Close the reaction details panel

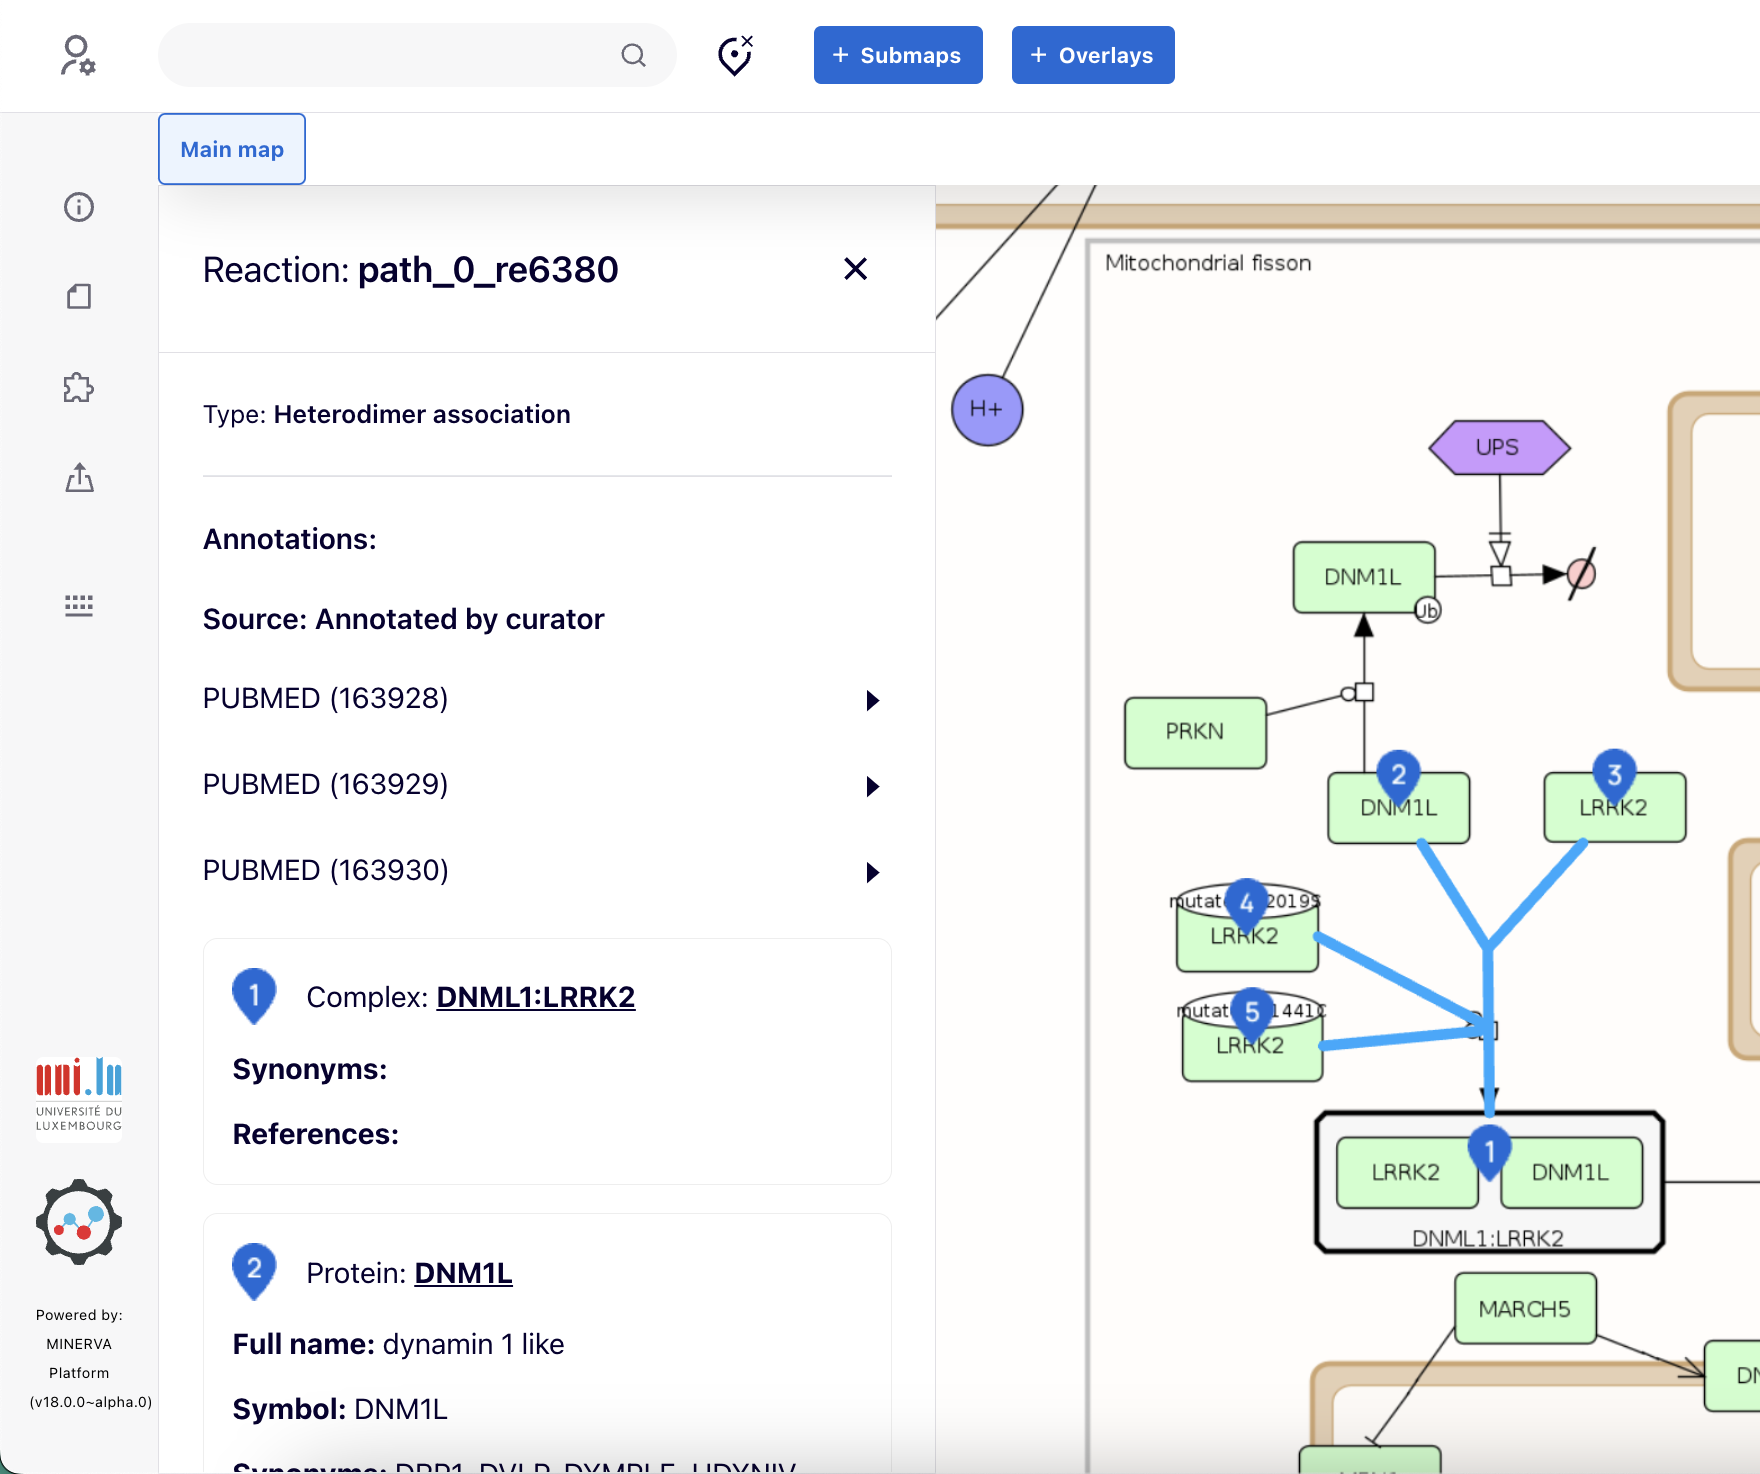click(855, 269)
